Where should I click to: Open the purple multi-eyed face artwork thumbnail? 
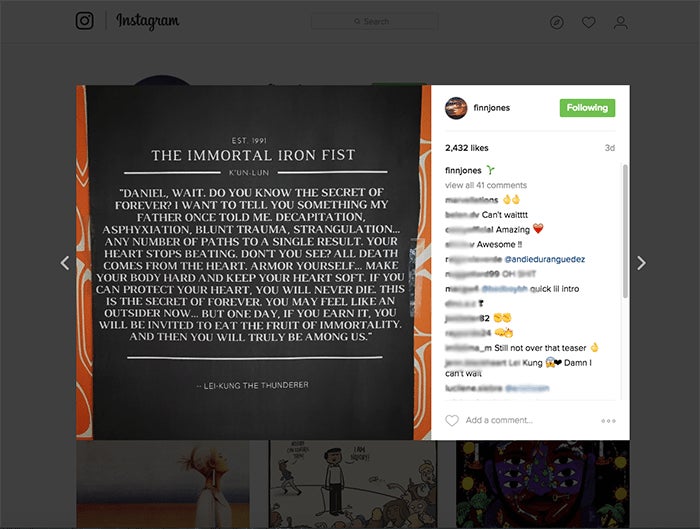pyautogui.click(x=543, y=484)
